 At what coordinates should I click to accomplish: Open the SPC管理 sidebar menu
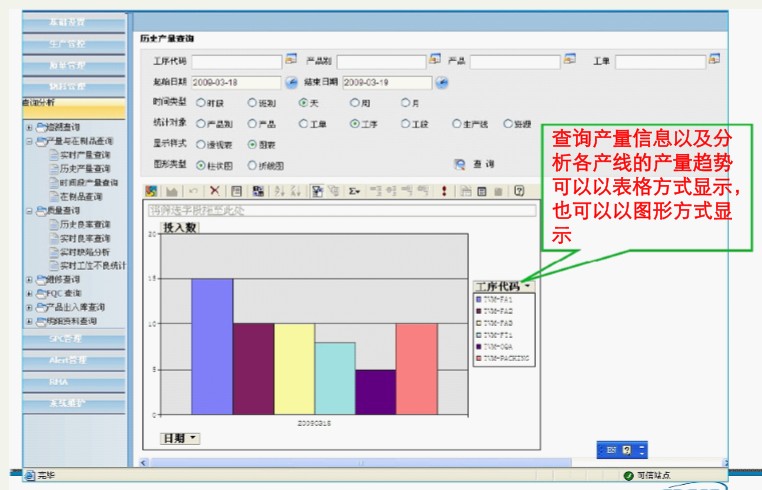pyautogui.click(x=74, y=339)
